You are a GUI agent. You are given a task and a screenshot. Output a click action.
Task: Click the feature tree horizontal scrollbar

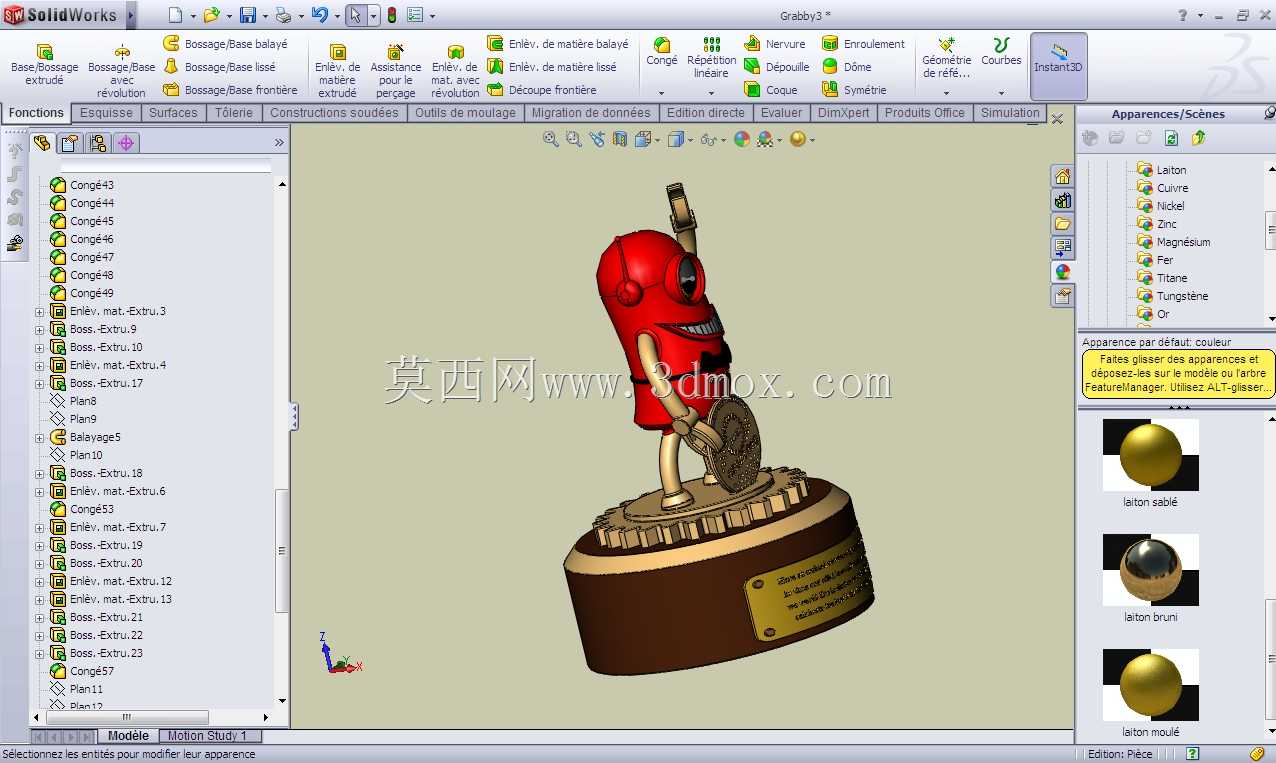point(127,717)
